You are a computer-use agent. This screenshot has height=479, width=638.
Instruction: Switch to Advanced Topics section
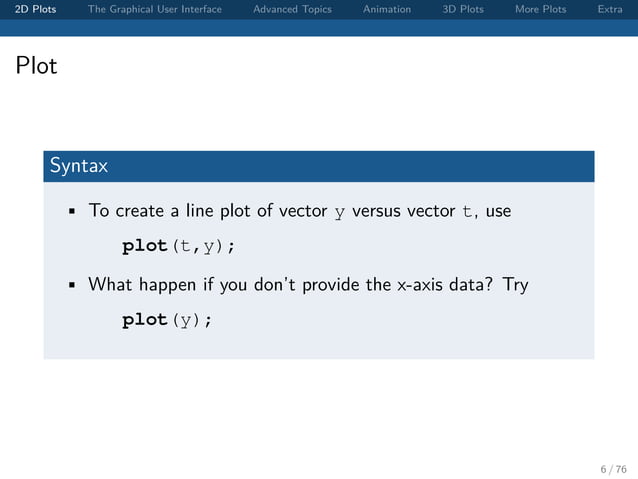292,9
